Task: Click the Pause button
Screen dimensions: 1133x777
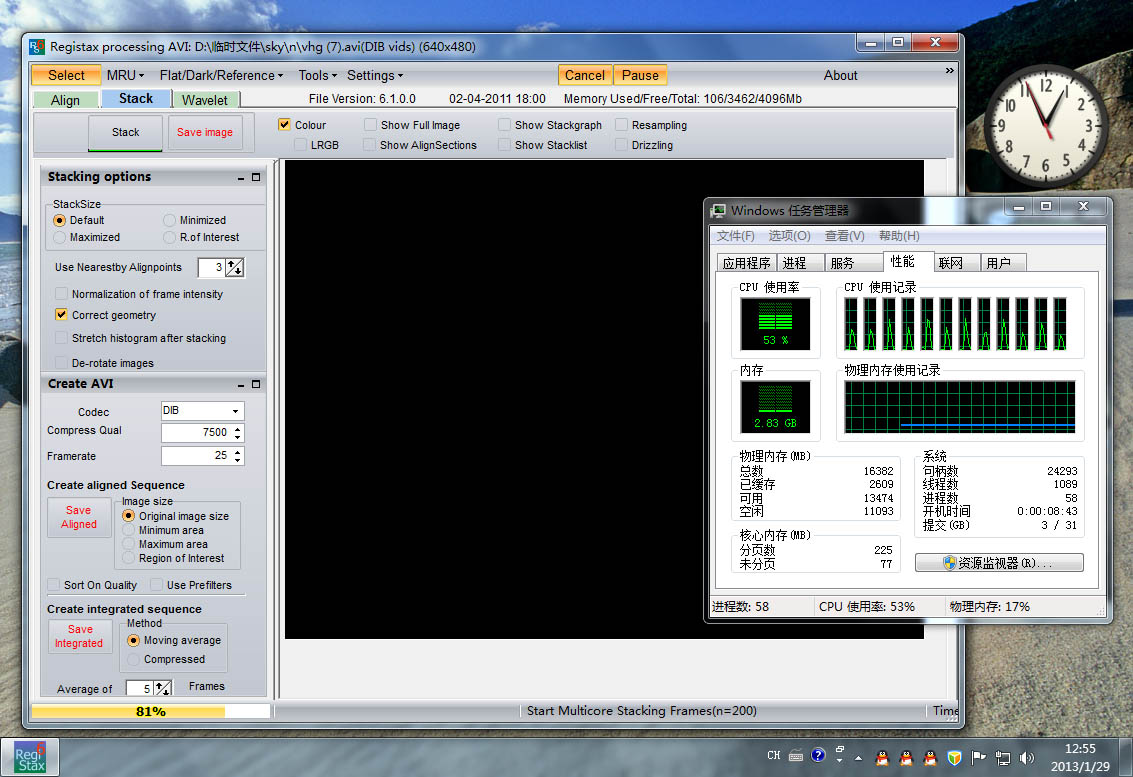Action: [640, 75]
